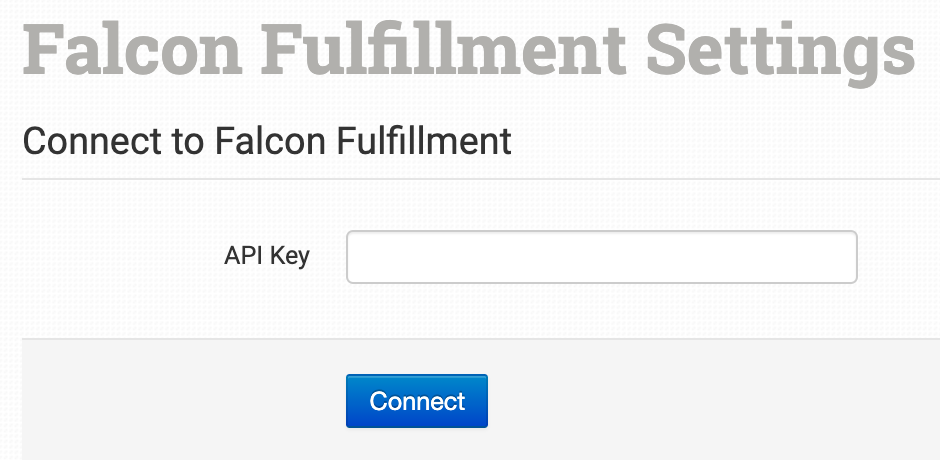Click Falcon Fulfillment in the section heading

tap(363, 141)
